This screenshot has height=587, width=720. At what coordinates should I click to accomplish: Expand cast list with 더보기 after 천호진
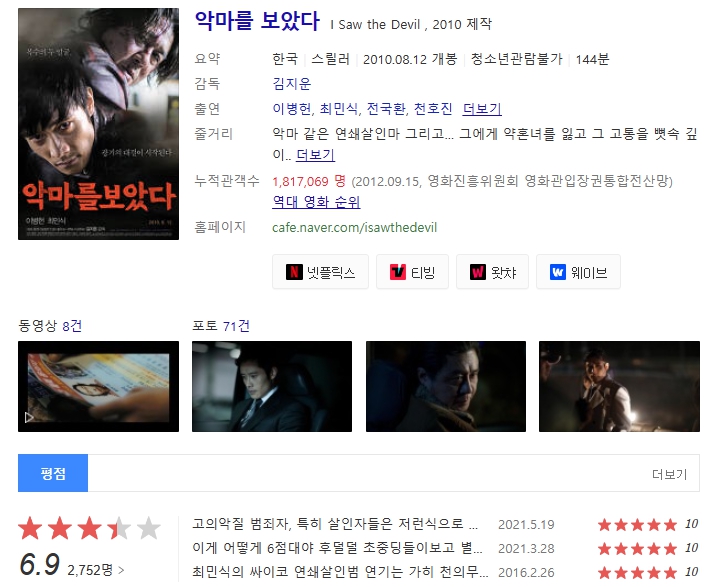482,109
